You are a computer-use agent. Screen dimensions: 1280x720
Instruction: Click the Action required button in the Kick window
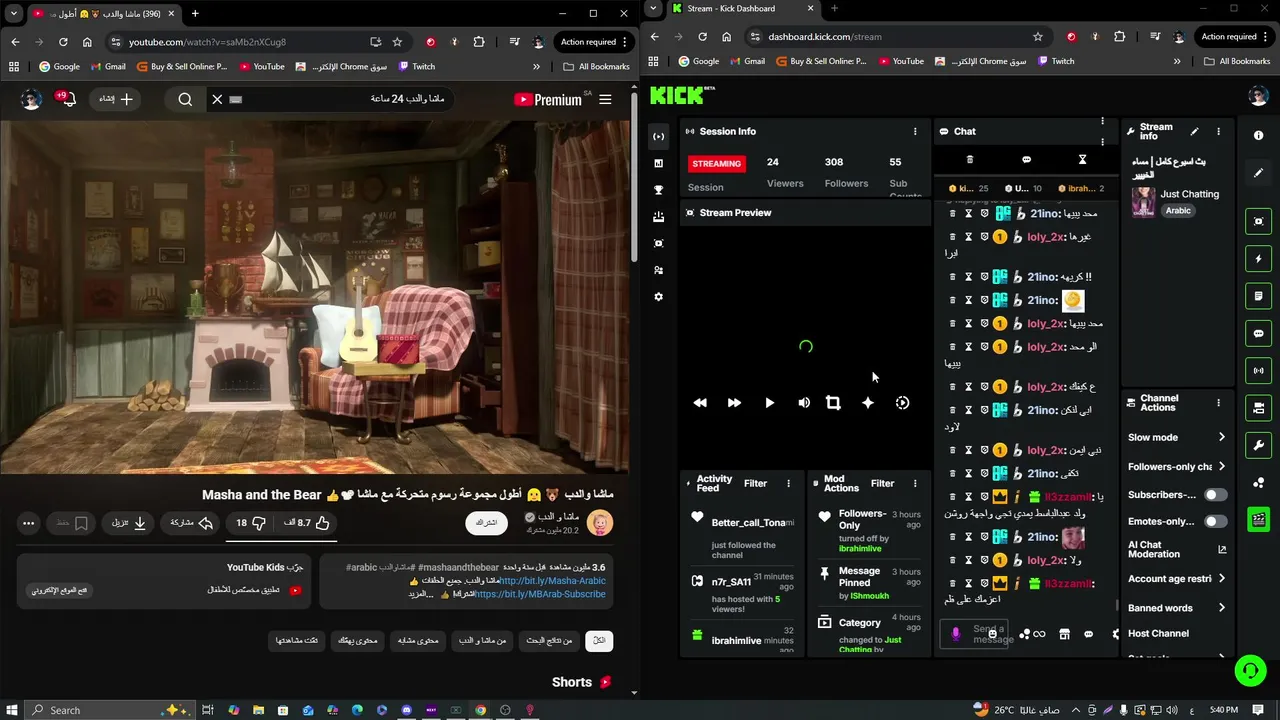1236,36
